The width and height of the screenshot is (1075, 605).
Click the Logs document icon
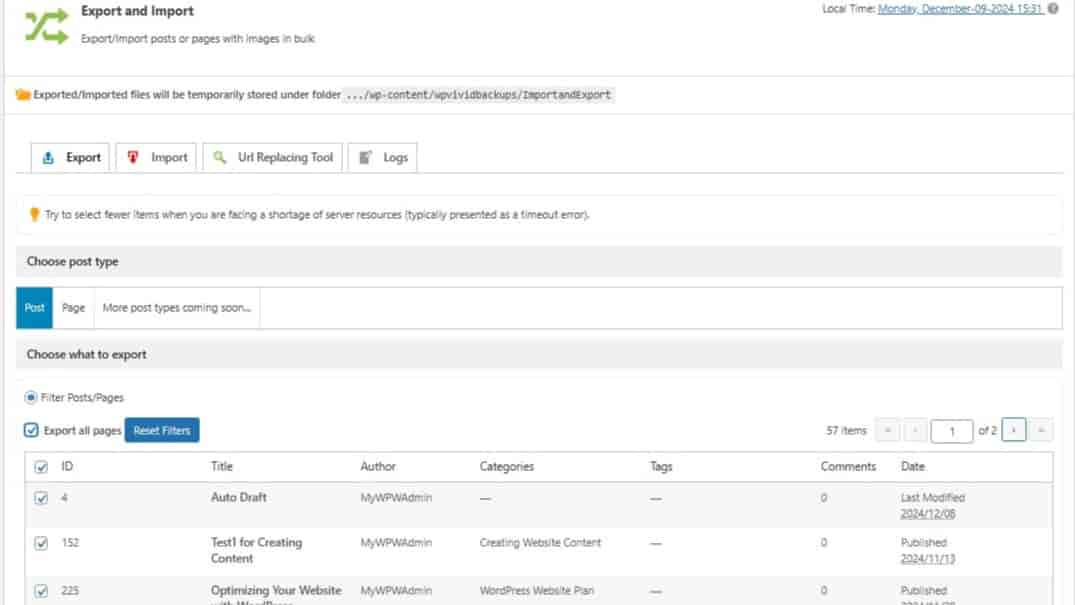click(366, 157)
